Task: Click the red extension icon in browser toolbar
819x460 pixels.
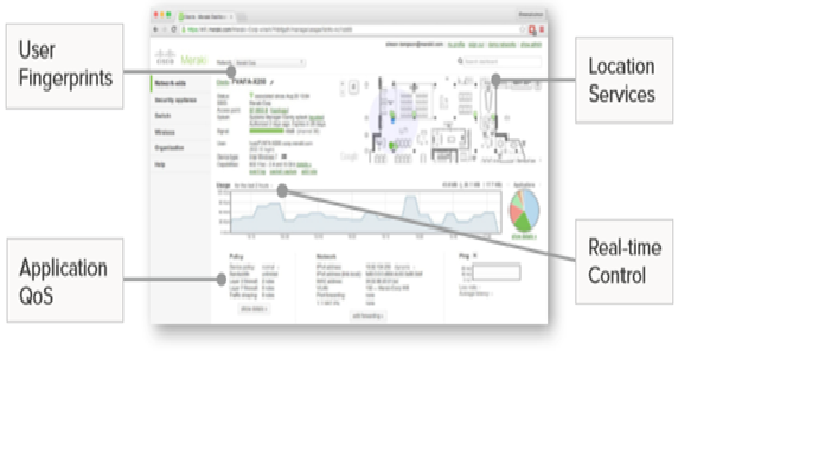Action: [533, 30]
